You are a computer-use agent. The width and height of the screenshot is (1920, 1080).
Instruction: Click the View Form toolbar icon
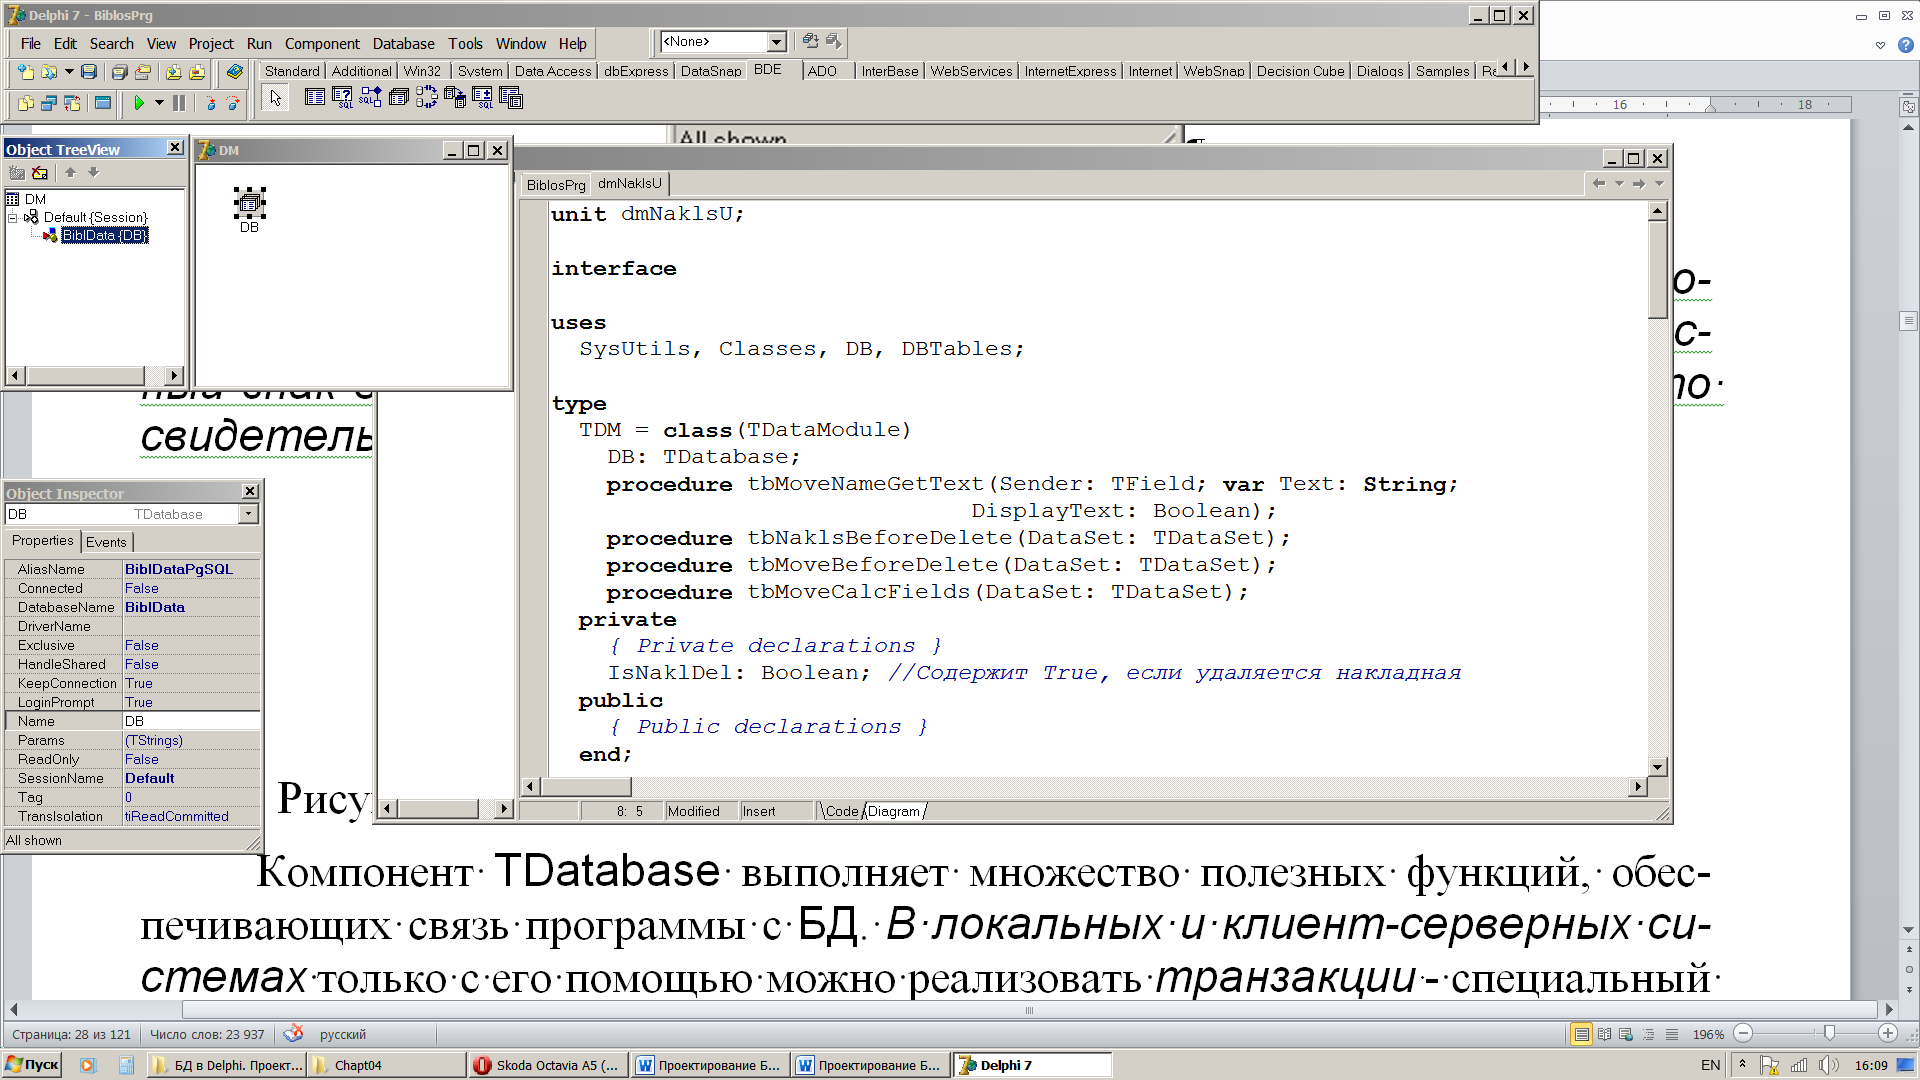coord(49,103)
